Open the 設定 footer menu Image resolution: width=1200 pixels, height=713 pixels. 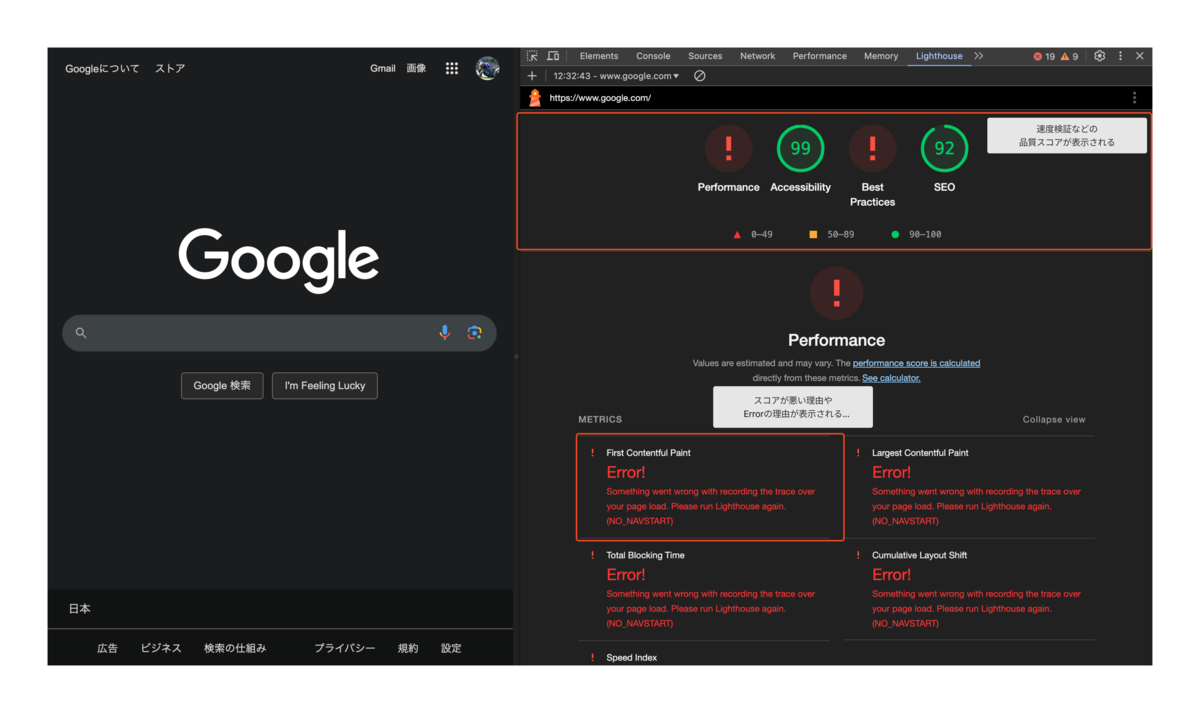click(452, 648)
